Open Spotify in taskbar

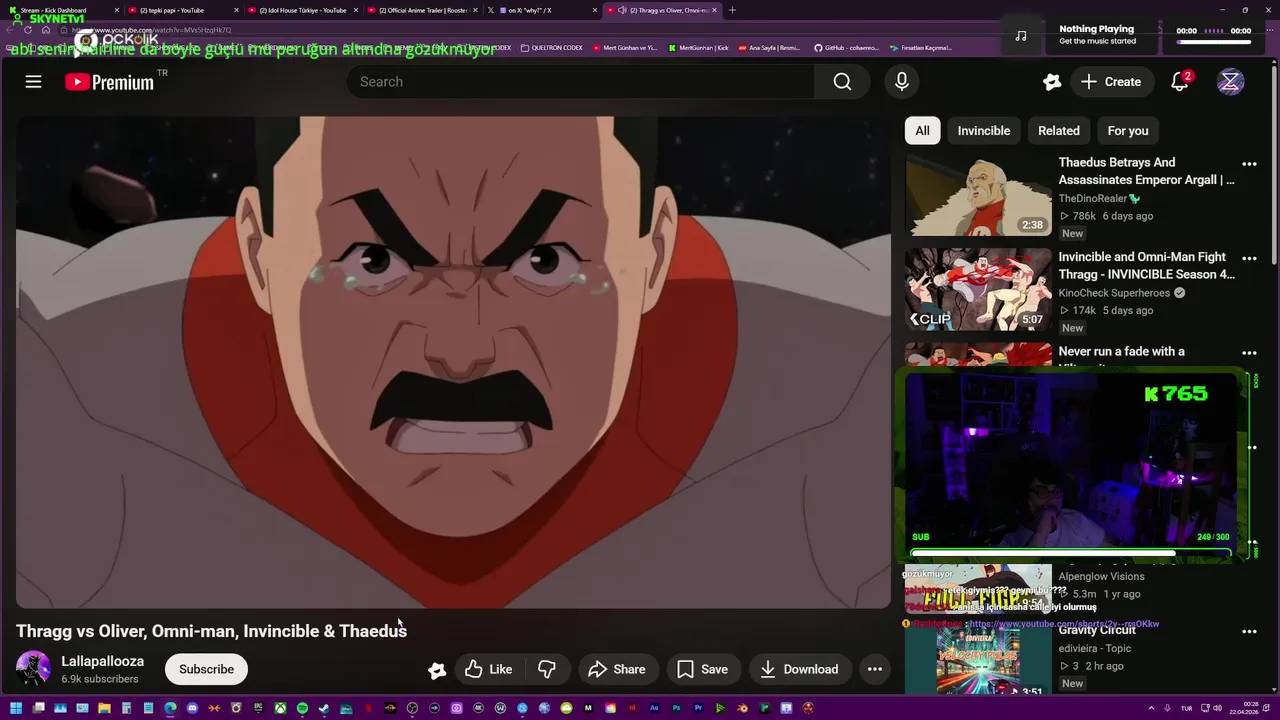tap(302, 709)
